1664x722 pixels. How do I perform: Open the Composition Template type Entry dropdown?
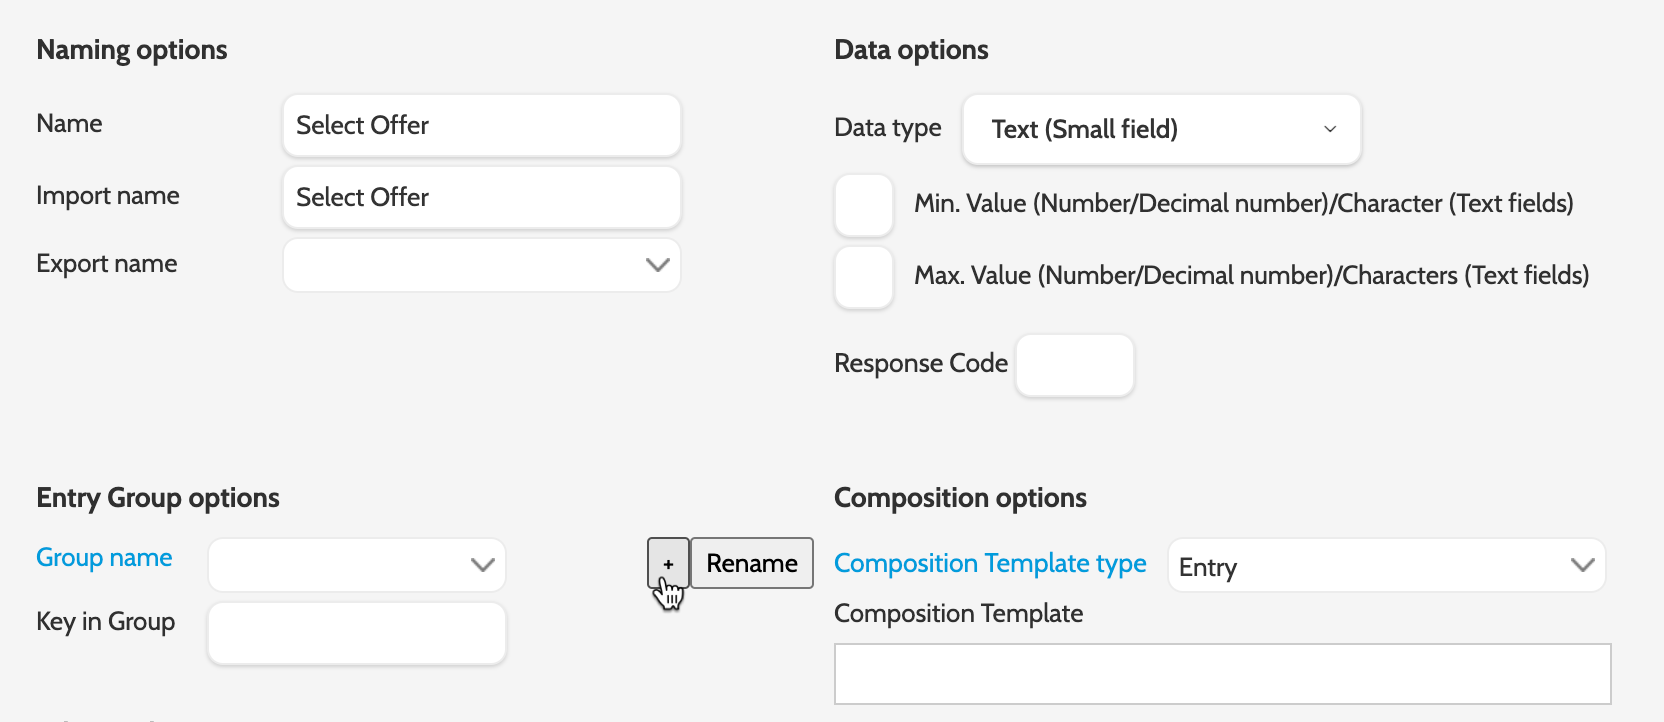(x=1370, y=566)
